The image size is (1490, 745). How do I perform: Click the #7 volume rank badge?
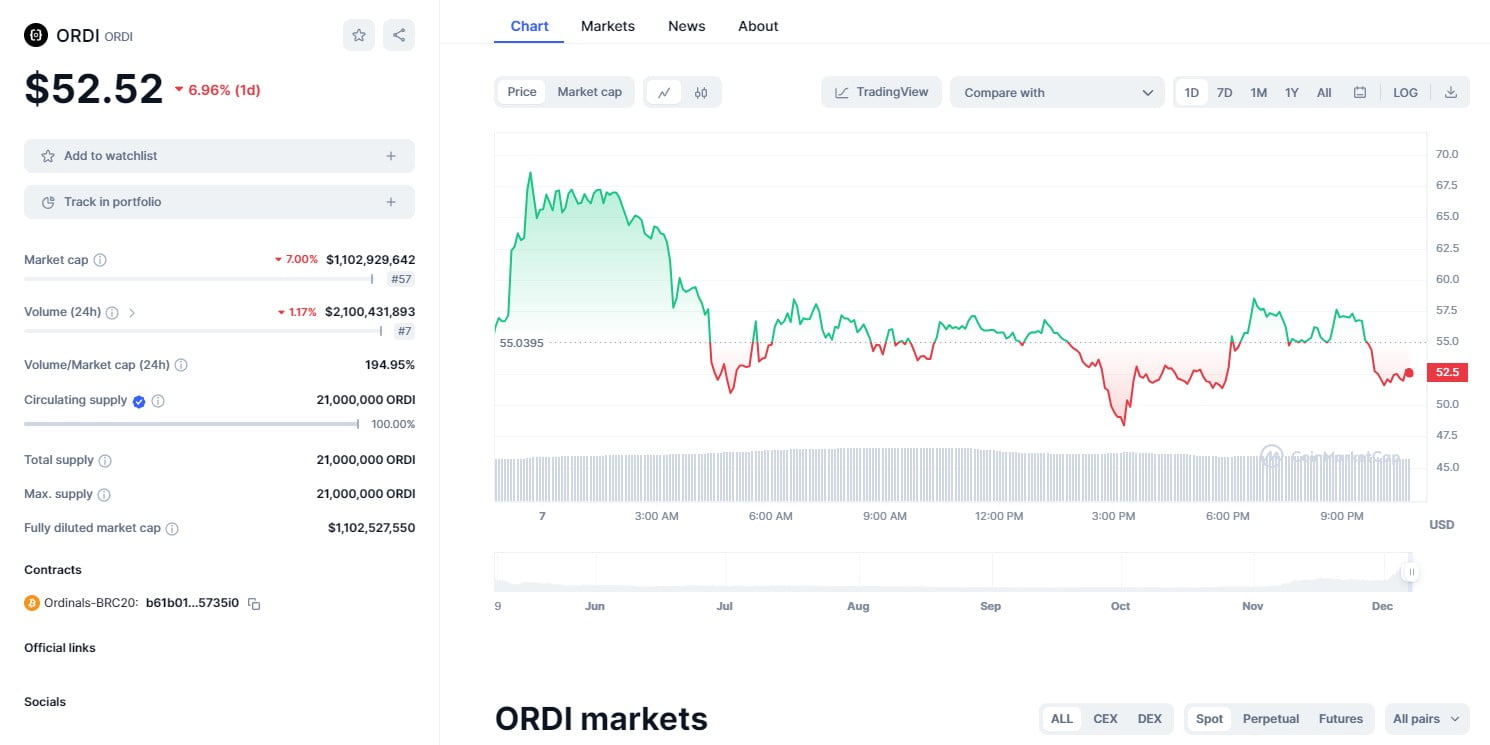(x=404, y=331)
